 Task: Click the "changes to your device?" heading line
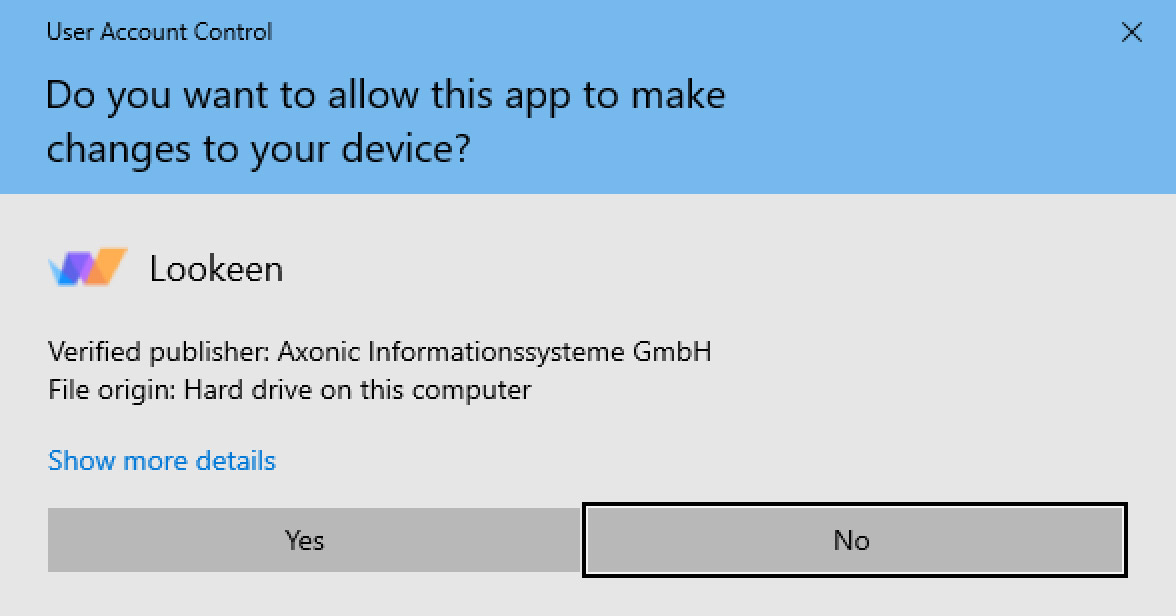pyautogui.click(x=259, y=149)
